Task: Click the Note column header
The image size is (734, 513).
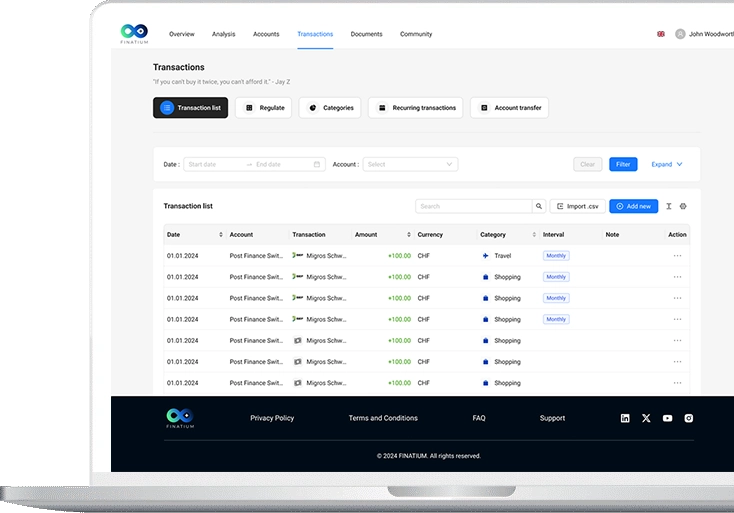Action: pyautogui.click(x=612, y=235)
